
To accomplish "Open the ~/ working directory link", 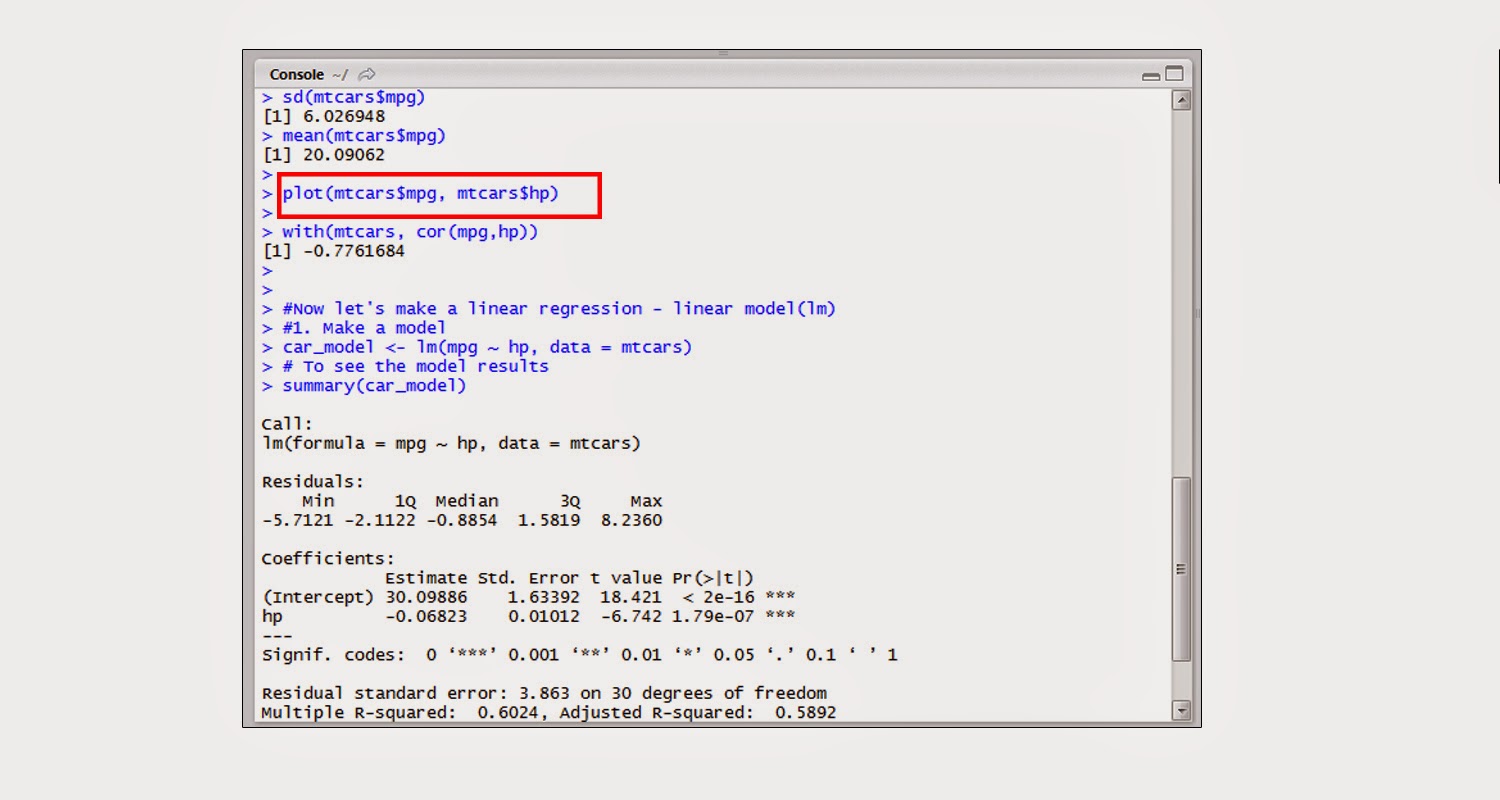I will click(x=338, y=74).
